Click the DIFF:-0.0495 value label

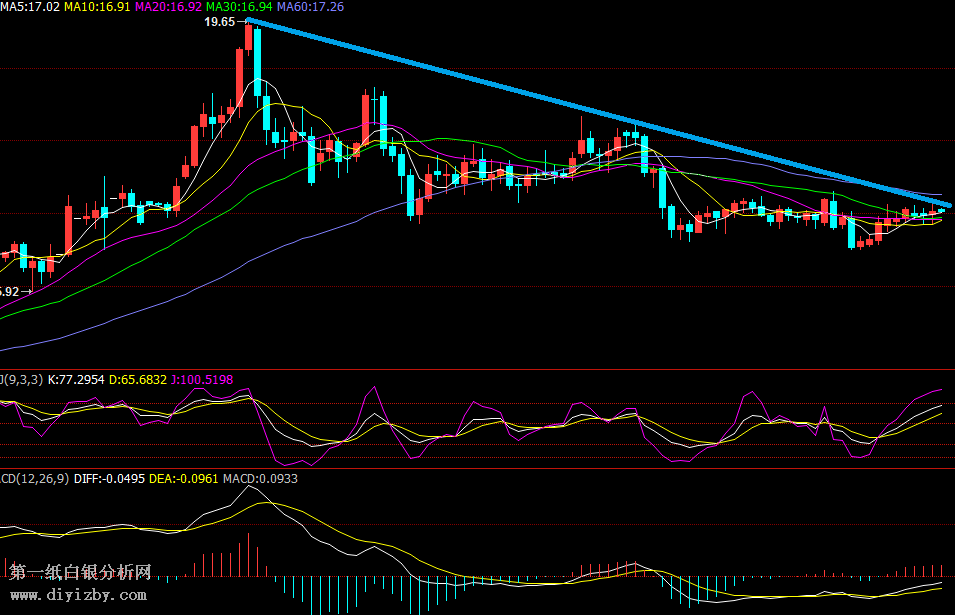pos(109,479)
